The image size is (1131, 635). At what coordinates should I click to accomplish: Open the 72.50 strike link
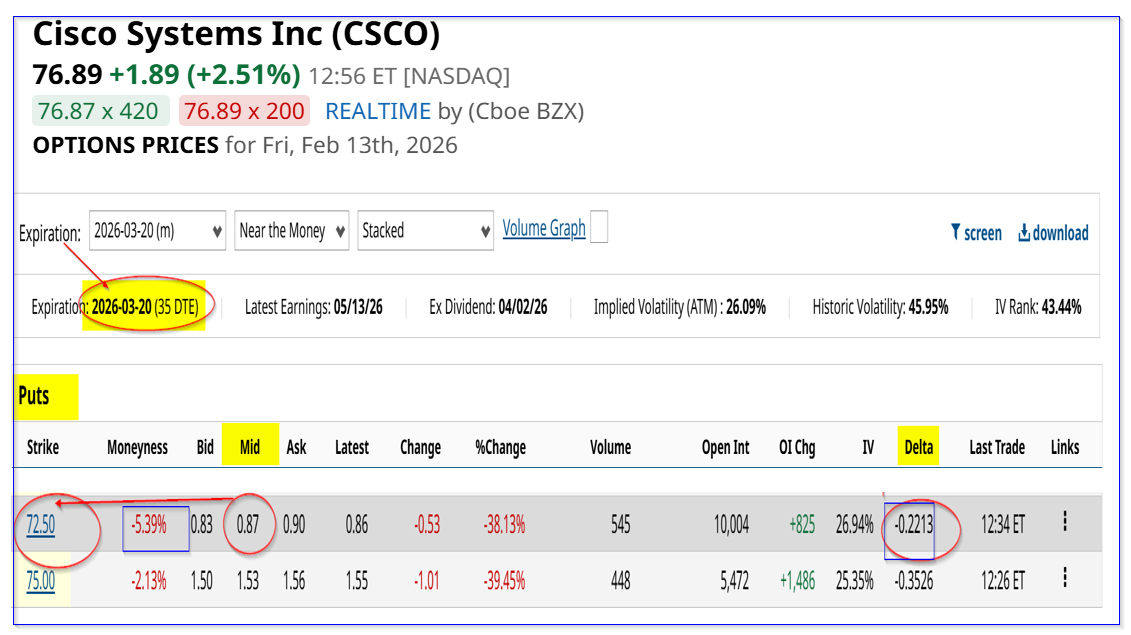point(41,523)
